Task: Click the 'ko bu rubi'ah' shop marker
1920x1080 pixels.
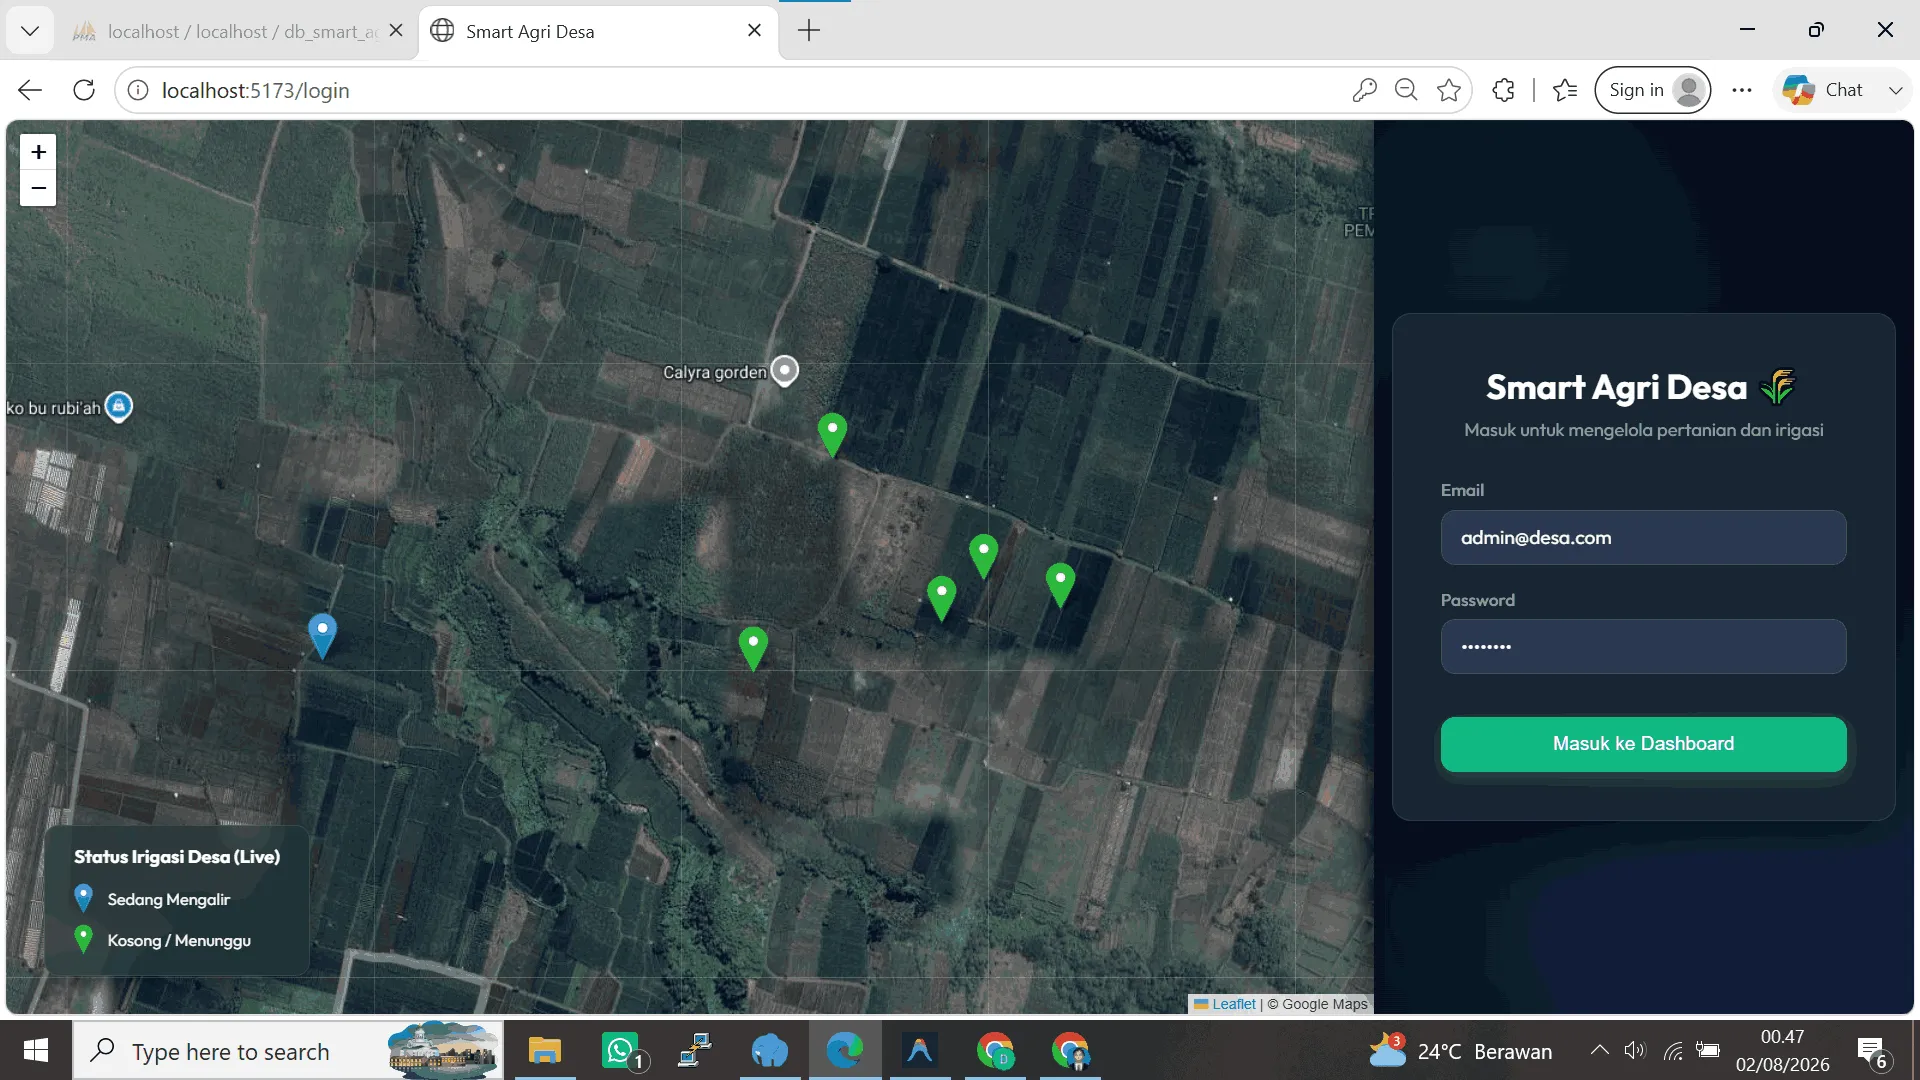Action: 119,407
